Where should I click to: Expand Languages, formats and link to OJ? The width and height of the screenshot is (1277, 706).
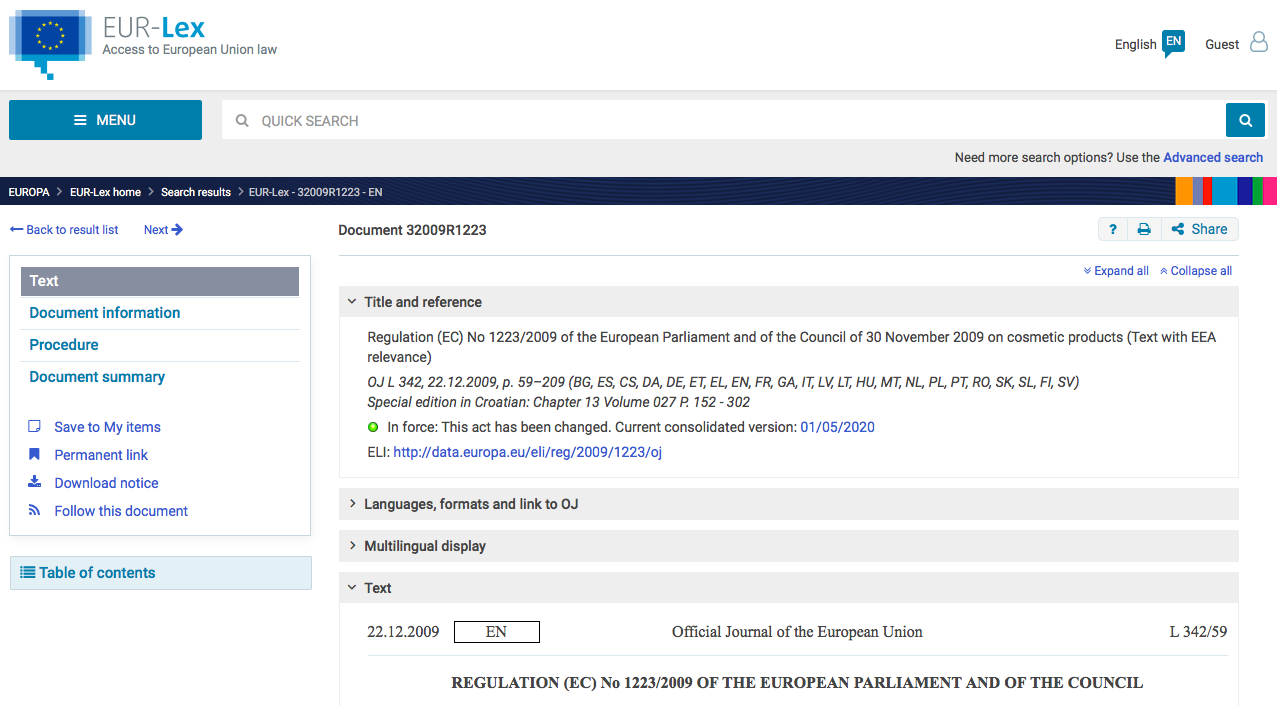[x=470, y=504]
